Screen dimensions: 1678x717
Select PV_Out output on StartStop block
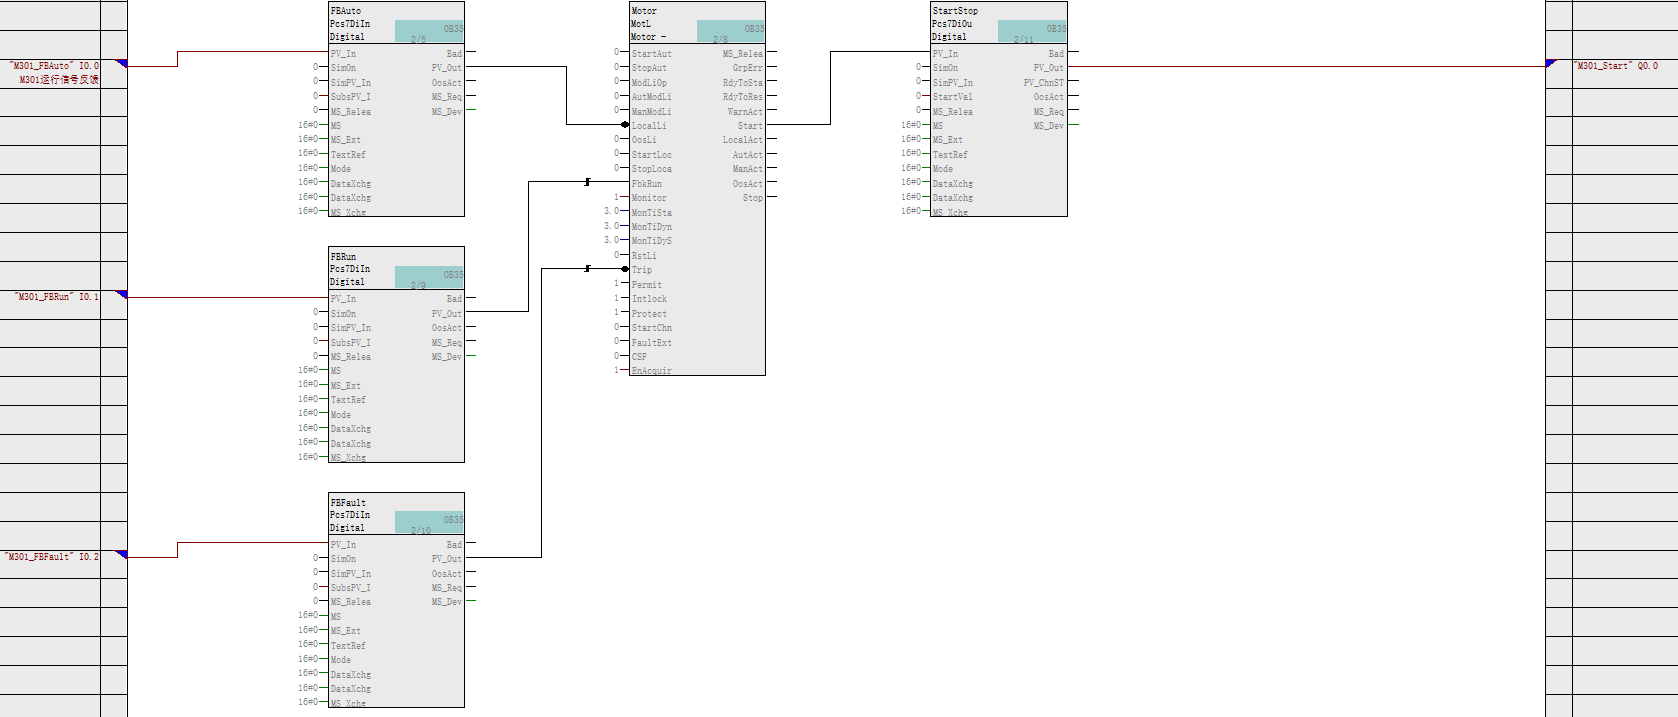pyautogui.click(x=1048, y=68)
